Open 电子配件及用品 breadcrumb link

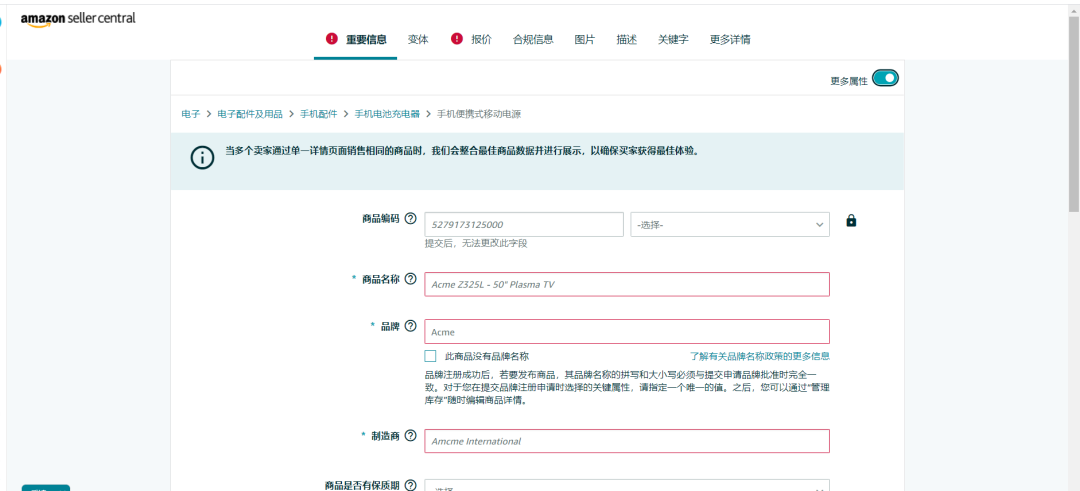coord(250,114)
